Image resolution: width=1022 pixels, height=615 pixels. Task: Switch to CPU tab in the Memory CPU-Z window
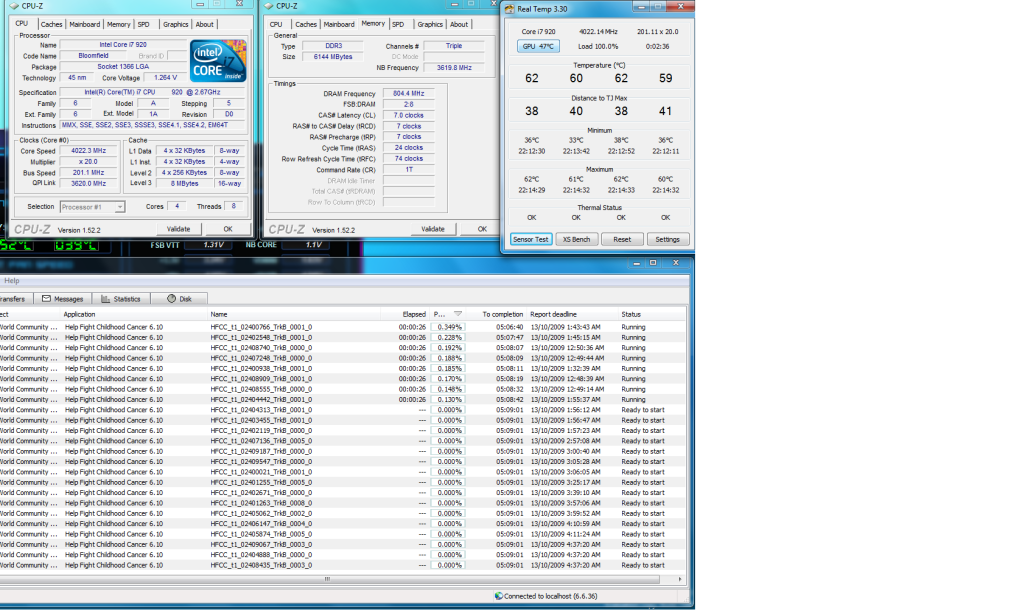276,24
